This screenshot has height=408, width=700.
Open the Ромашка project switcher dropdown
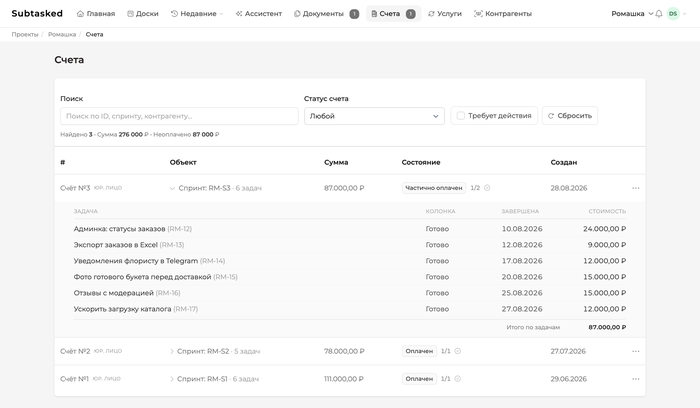pos(632,14)
